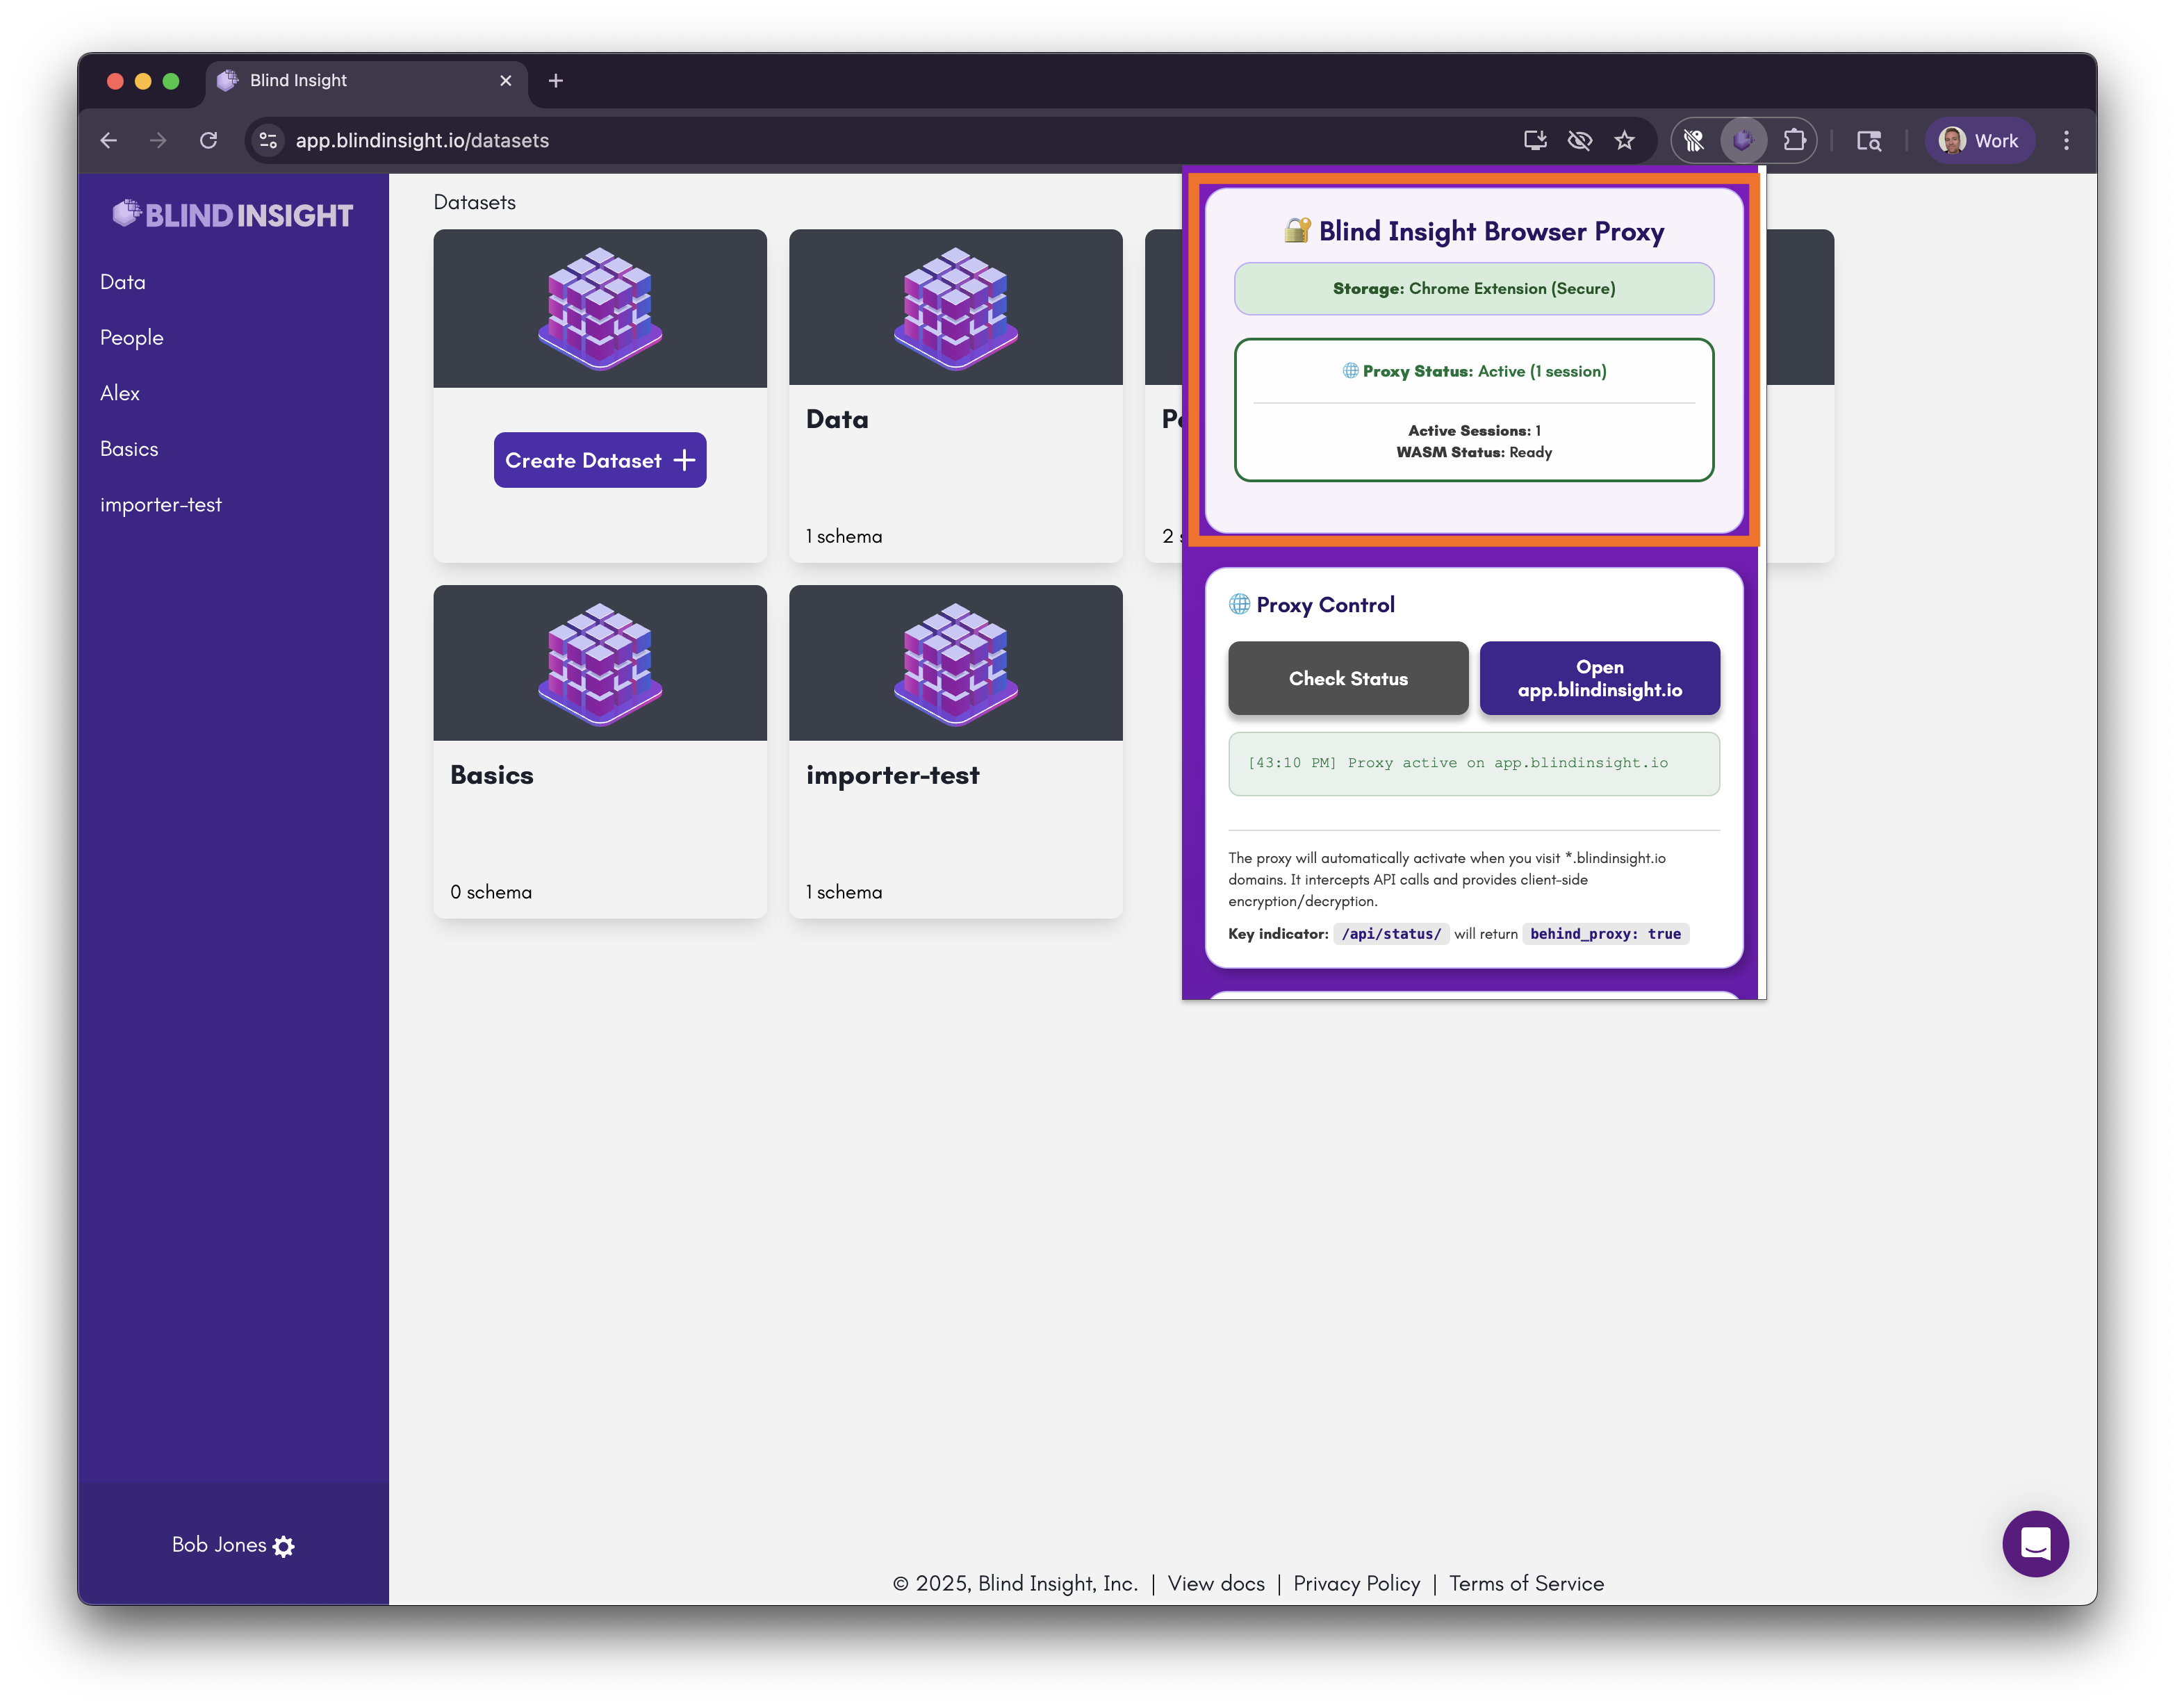Close the Blind Insight tab

506,81
